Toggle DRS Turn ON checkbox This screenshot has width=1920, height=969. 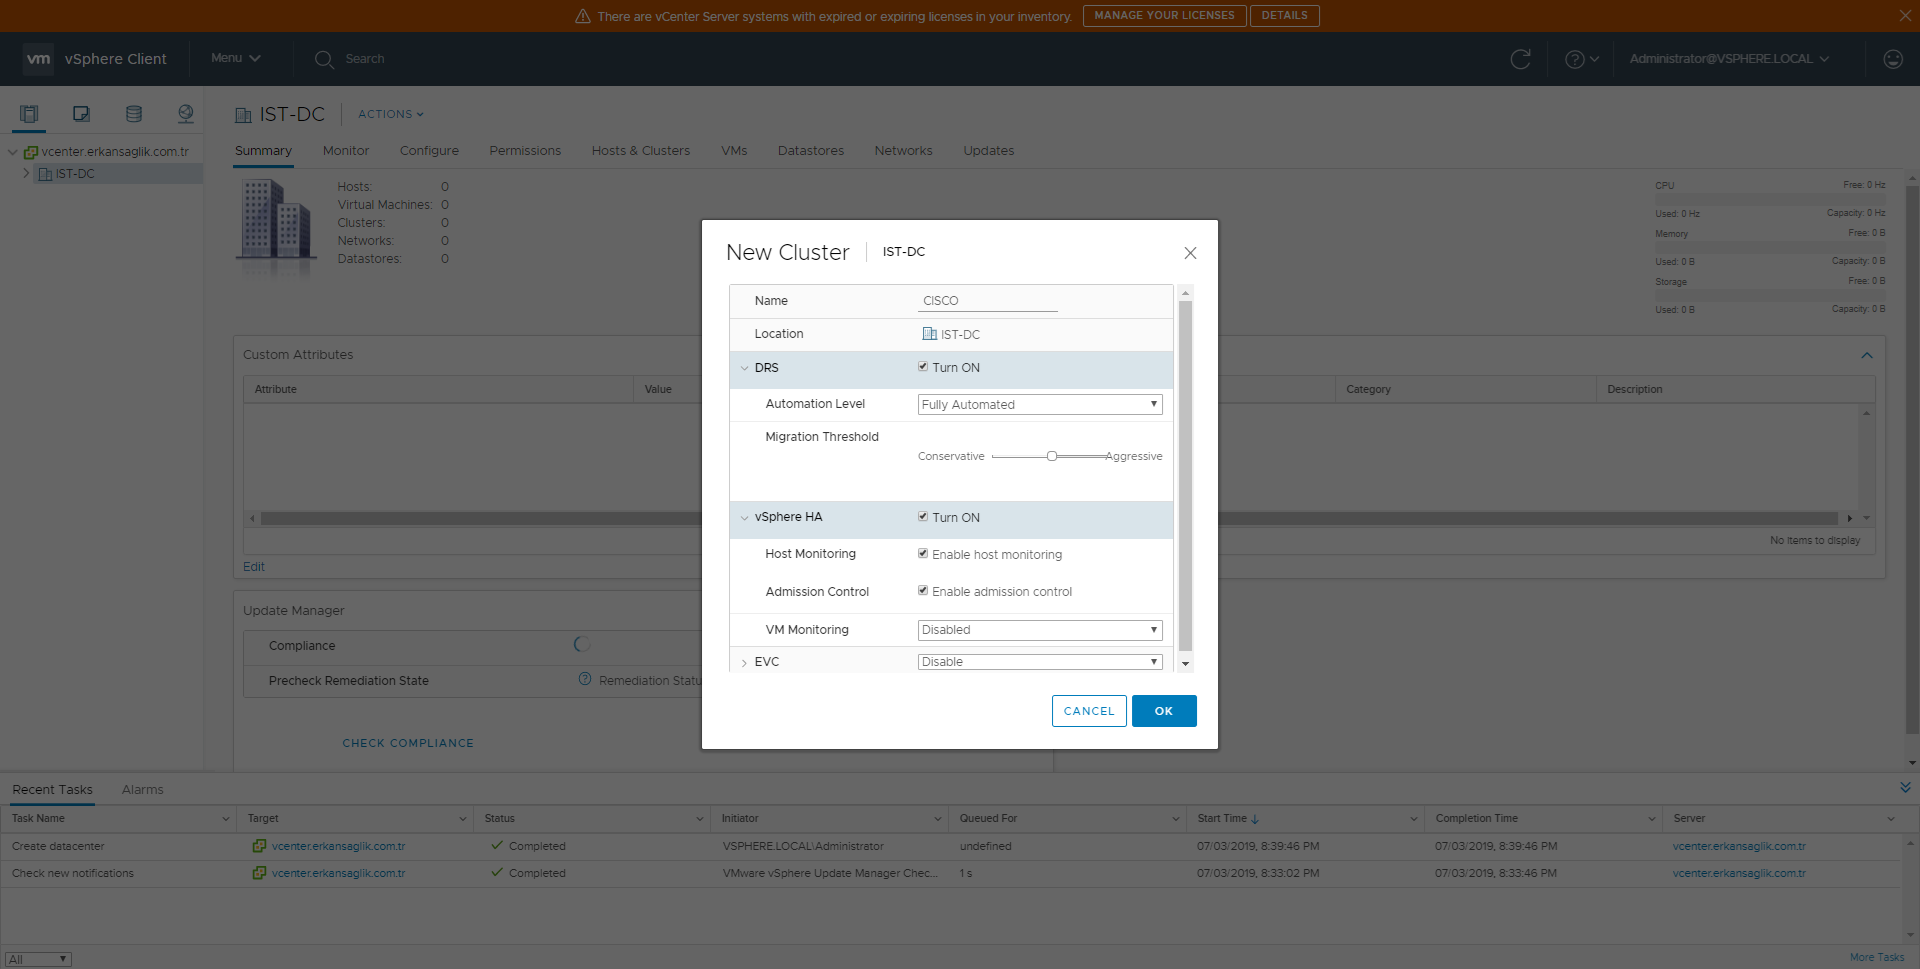(923, 367)
